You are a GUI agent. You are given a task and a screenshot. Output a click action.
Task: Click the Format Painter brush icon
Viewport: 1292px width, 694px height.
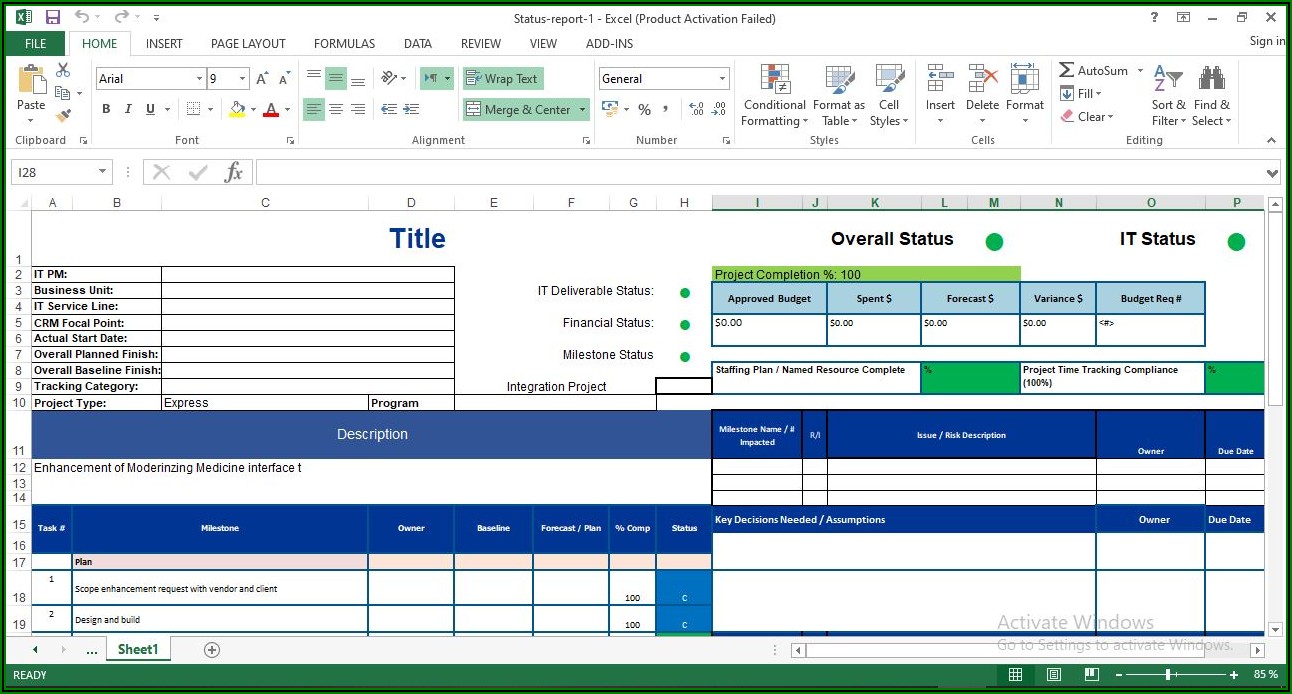63,116
